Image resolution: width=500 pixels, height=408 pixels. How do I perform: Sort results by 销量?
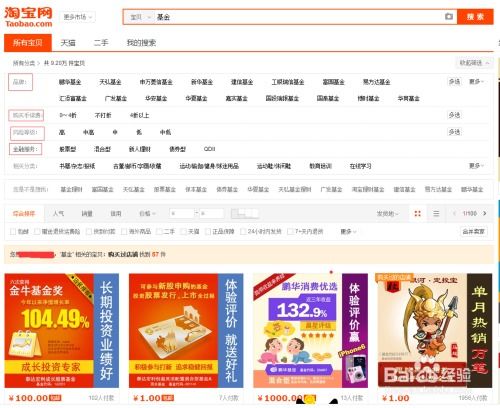click(x=87, y=213)
